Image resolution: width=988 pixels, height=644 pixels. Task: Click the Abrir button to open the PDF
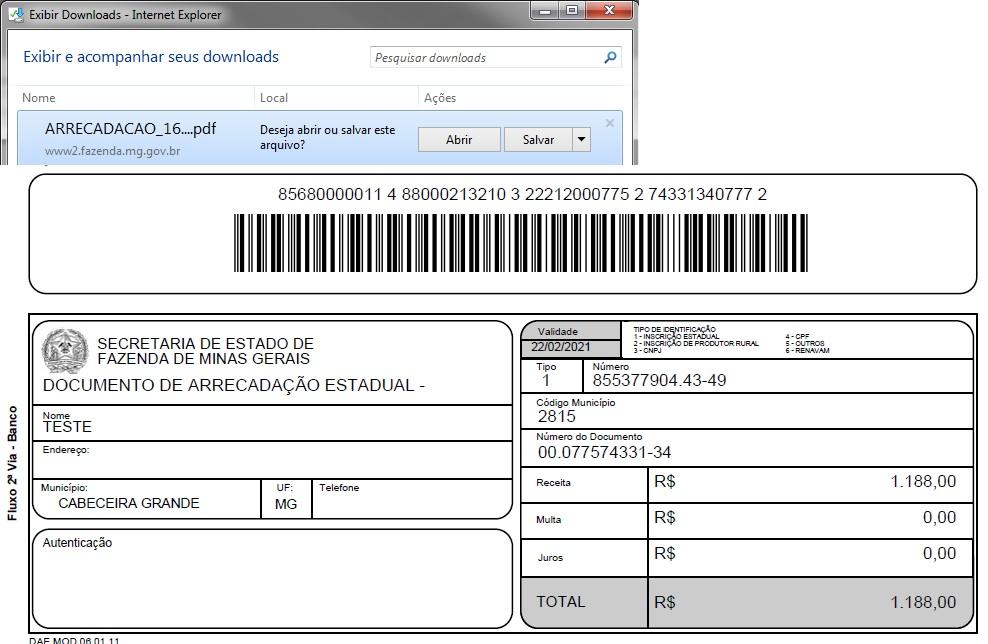click(x=459, y=139)
